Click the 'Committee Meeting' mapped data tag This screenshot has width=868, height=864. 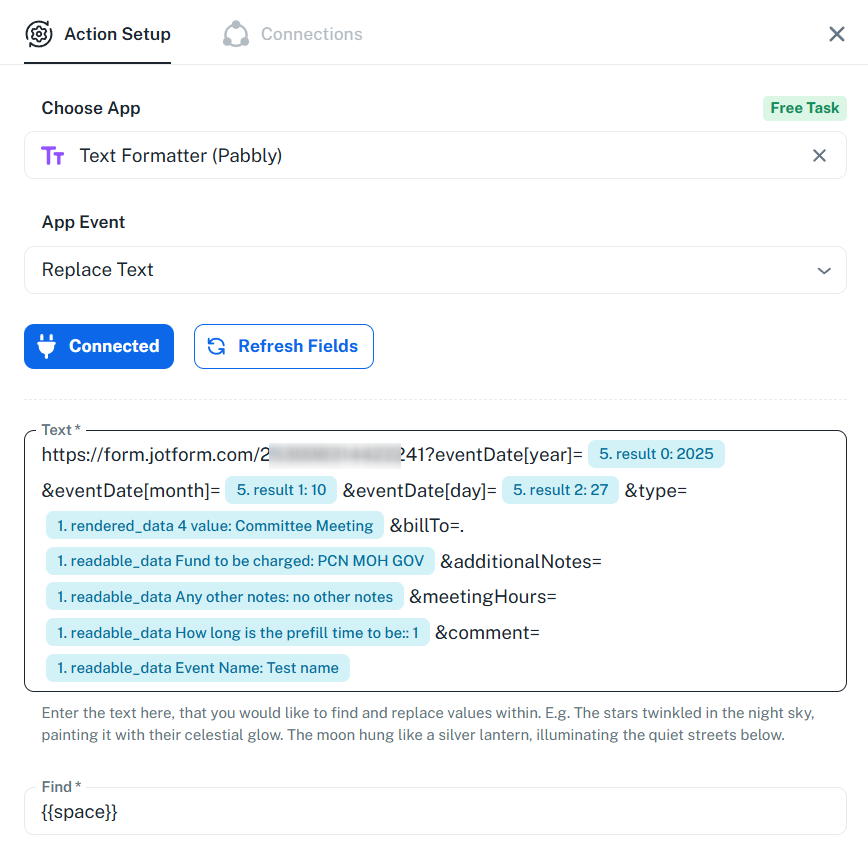[x=214, y=526]
